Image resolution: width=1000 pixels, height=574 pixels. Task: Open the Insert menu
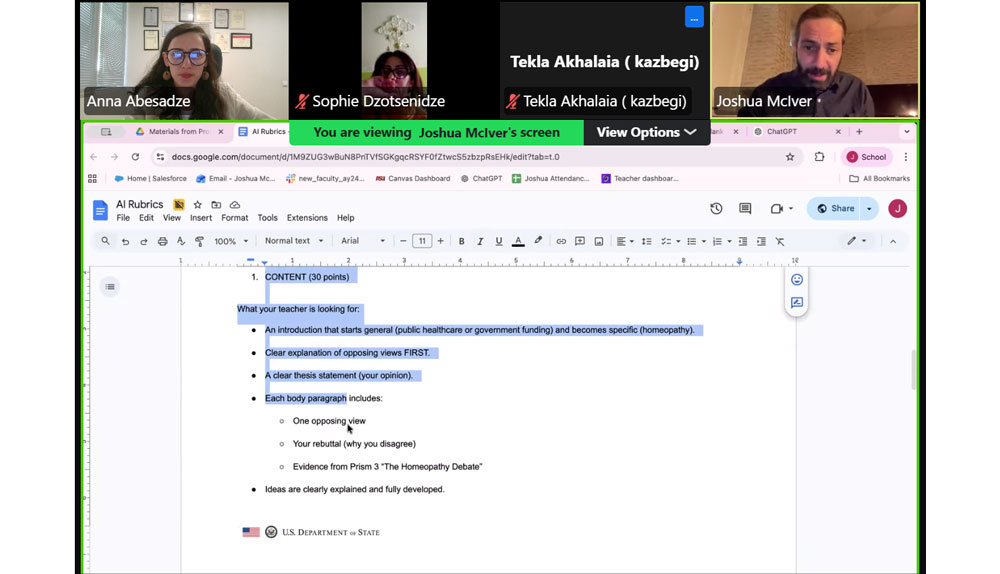[x=201, y=218]
